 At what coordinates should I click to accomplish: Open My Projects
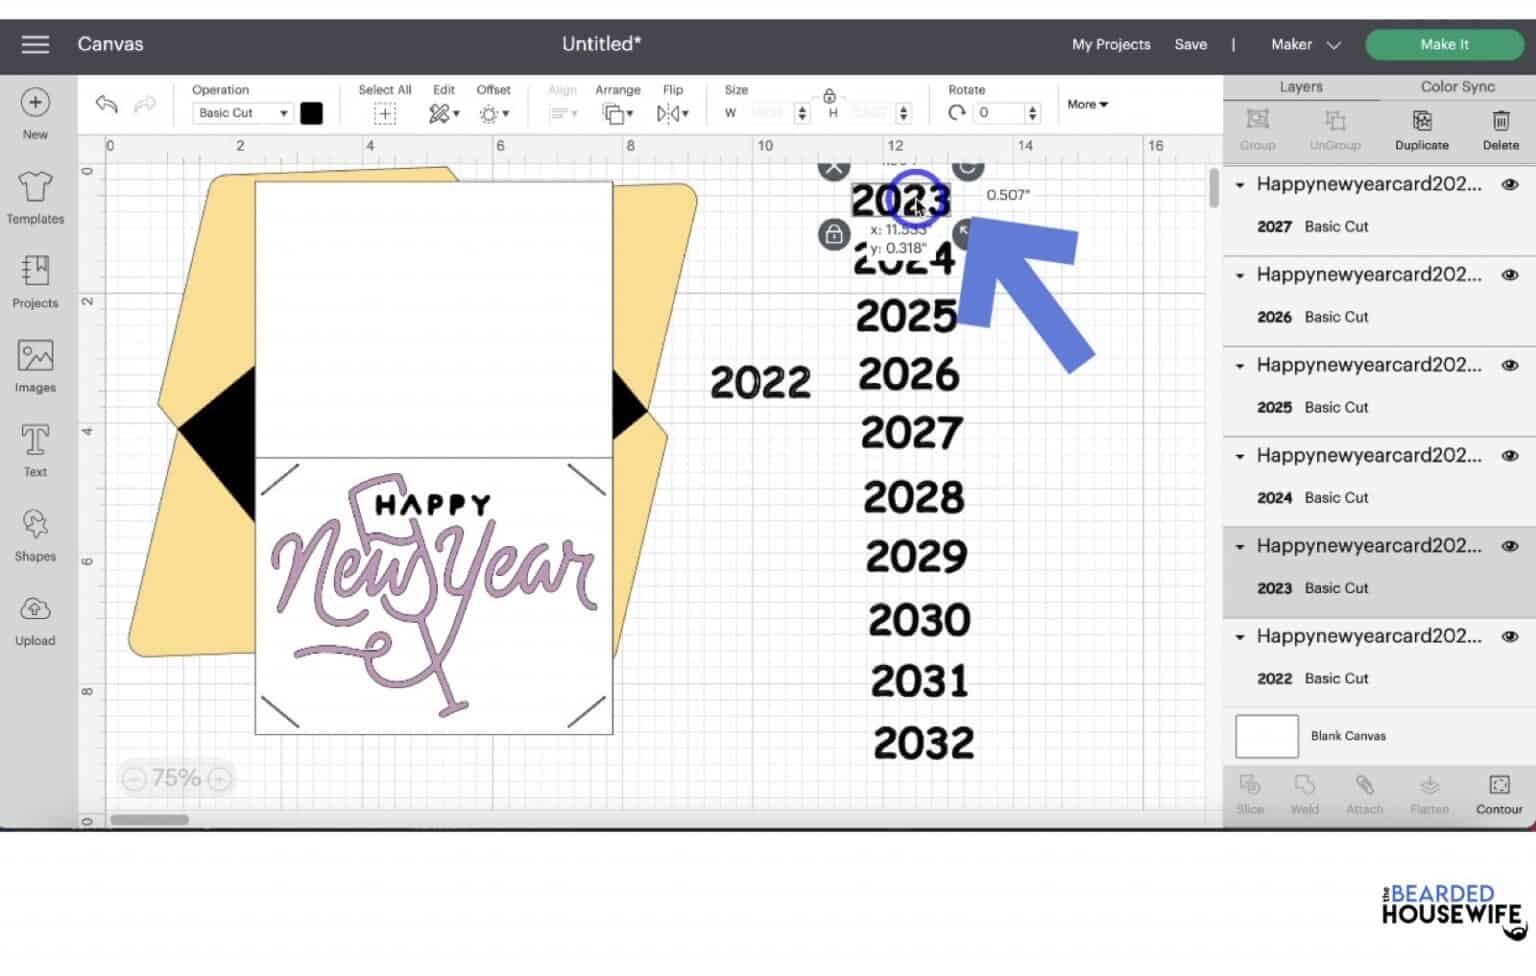[1109, 44]
